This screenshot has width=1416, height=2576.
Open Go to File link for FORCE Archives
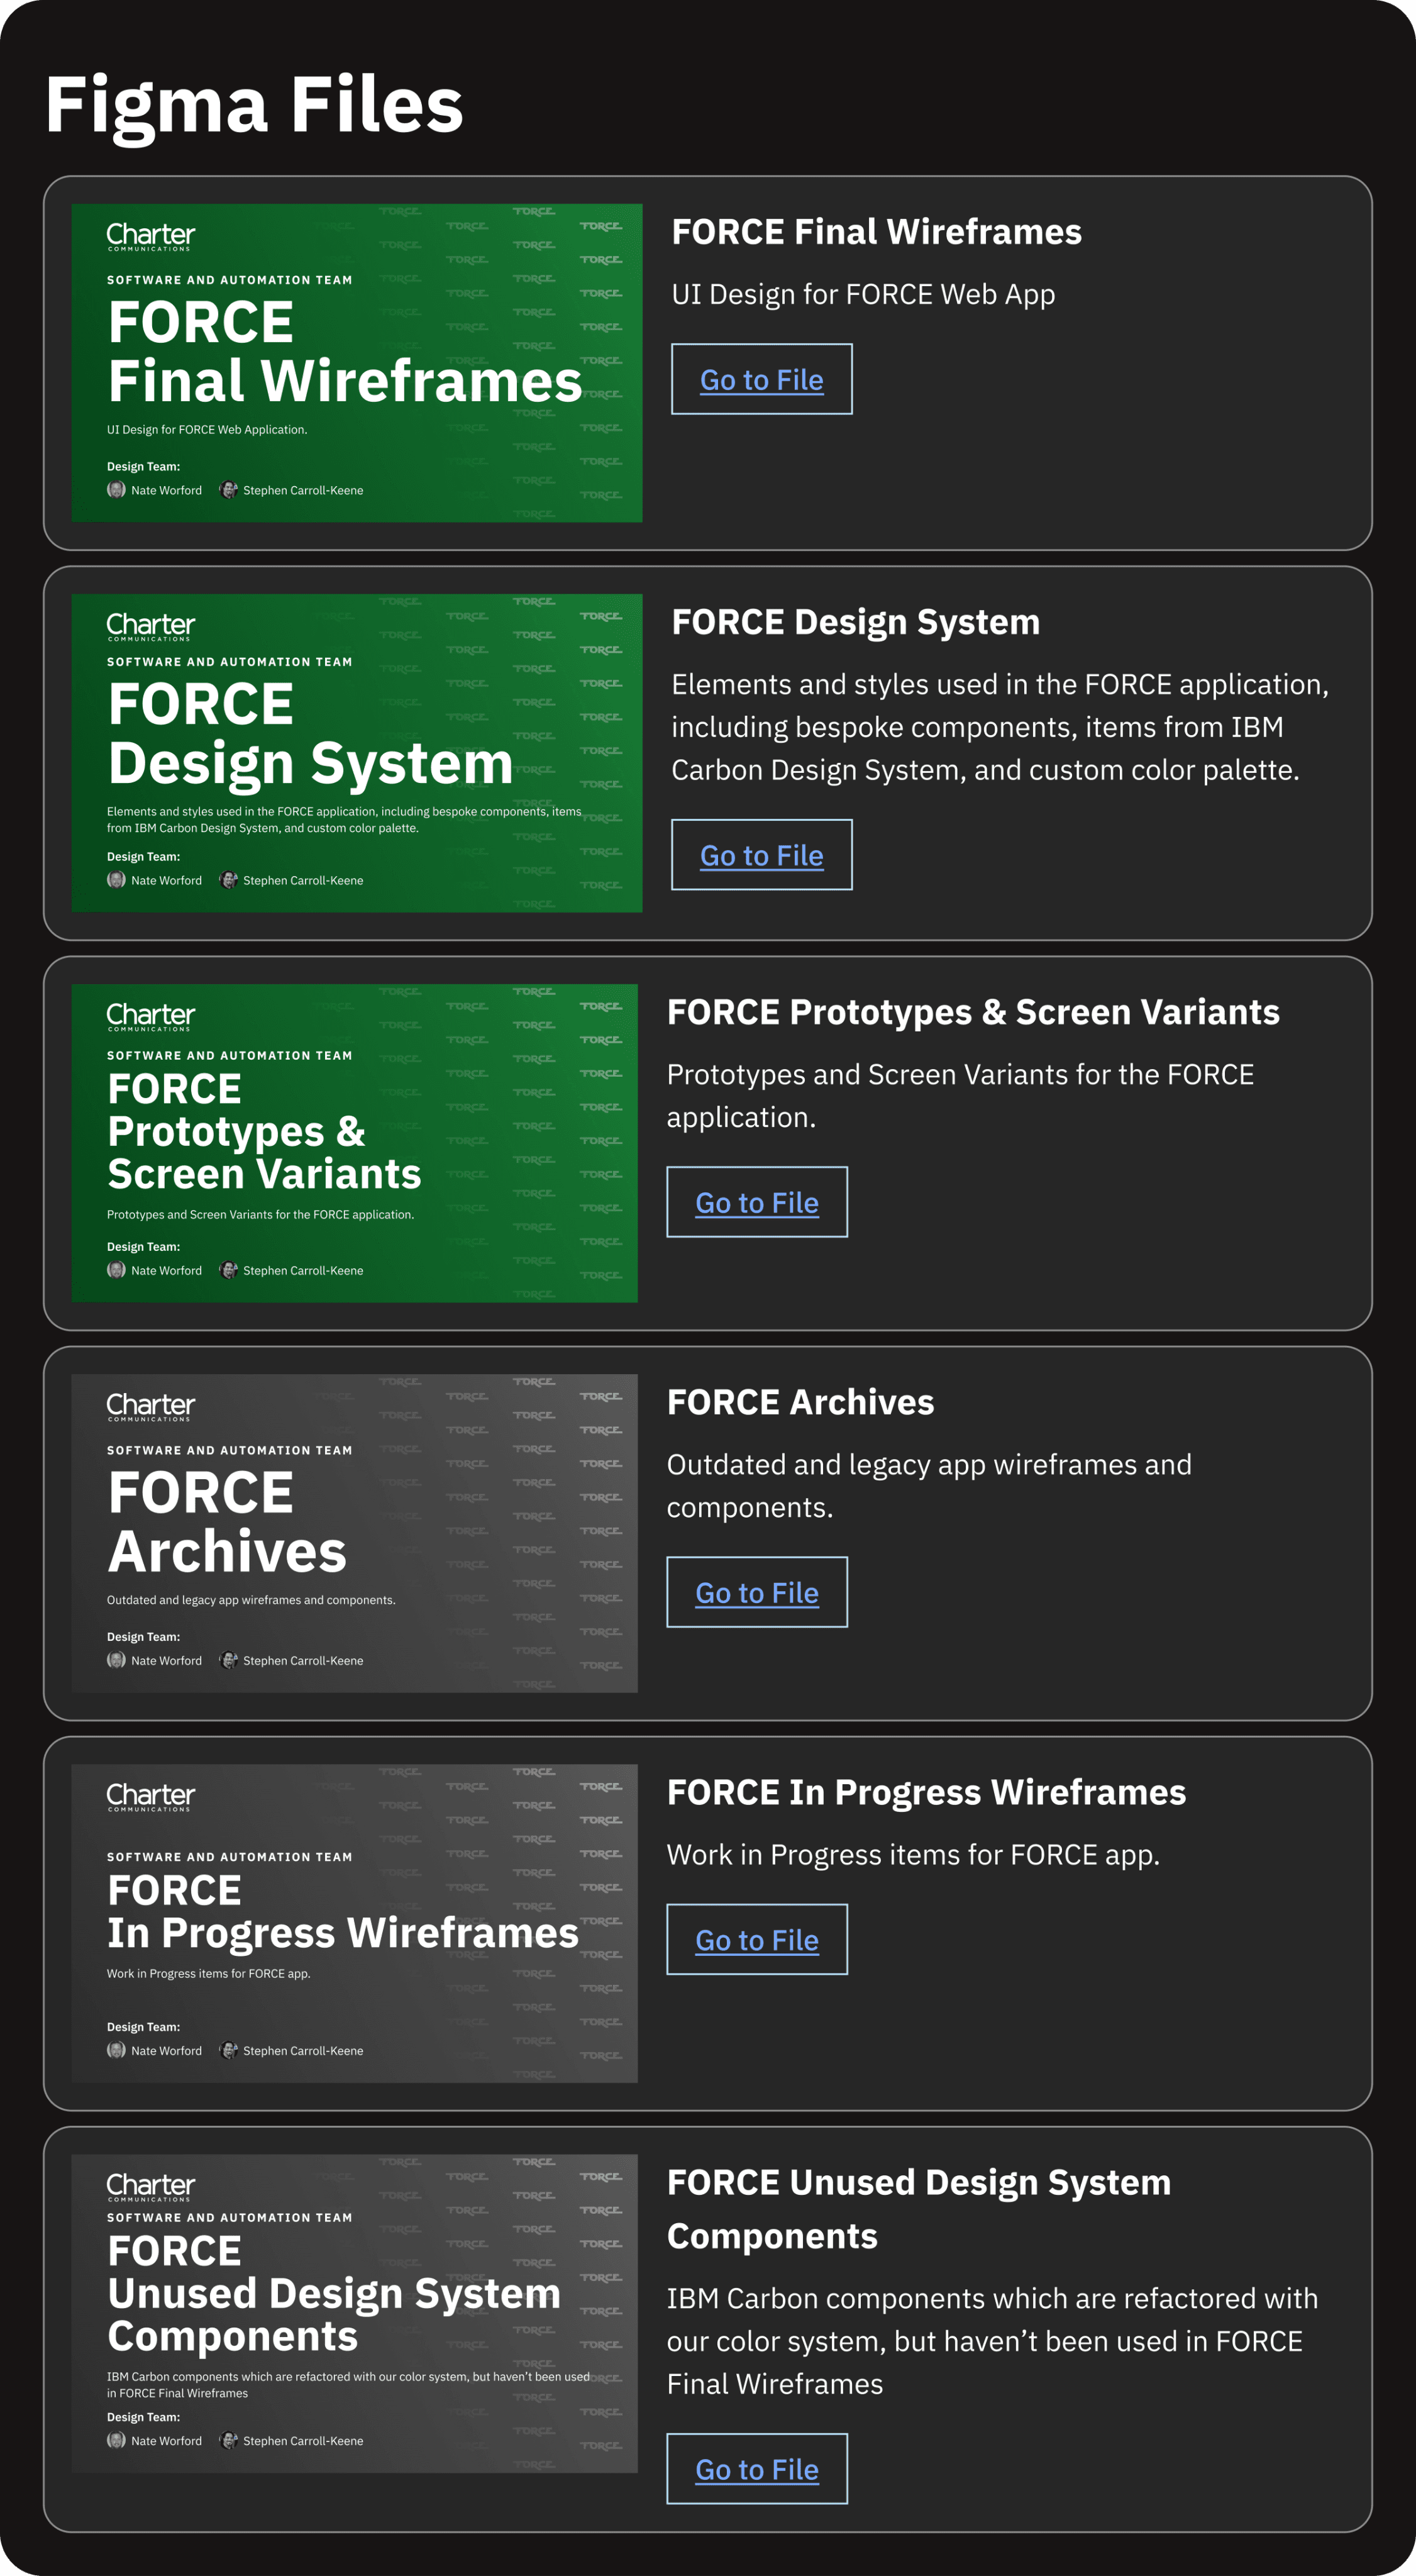(757, 1592)
